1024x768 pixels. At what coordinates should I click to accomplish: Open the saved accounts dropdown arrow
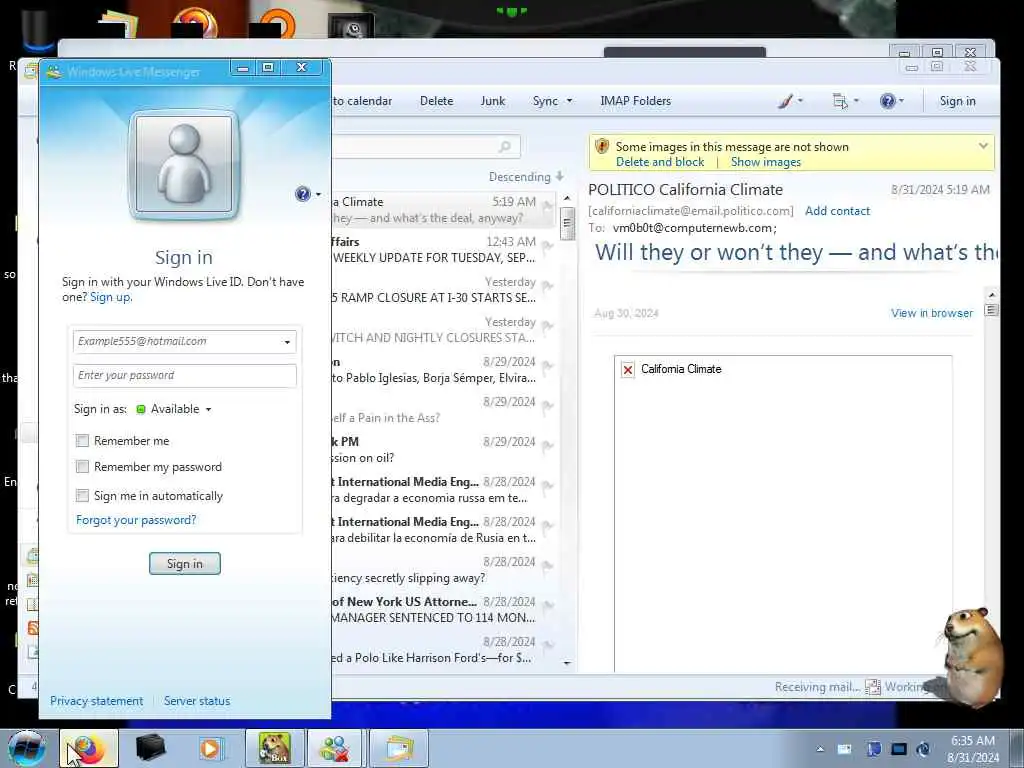[x=287, y=342]
